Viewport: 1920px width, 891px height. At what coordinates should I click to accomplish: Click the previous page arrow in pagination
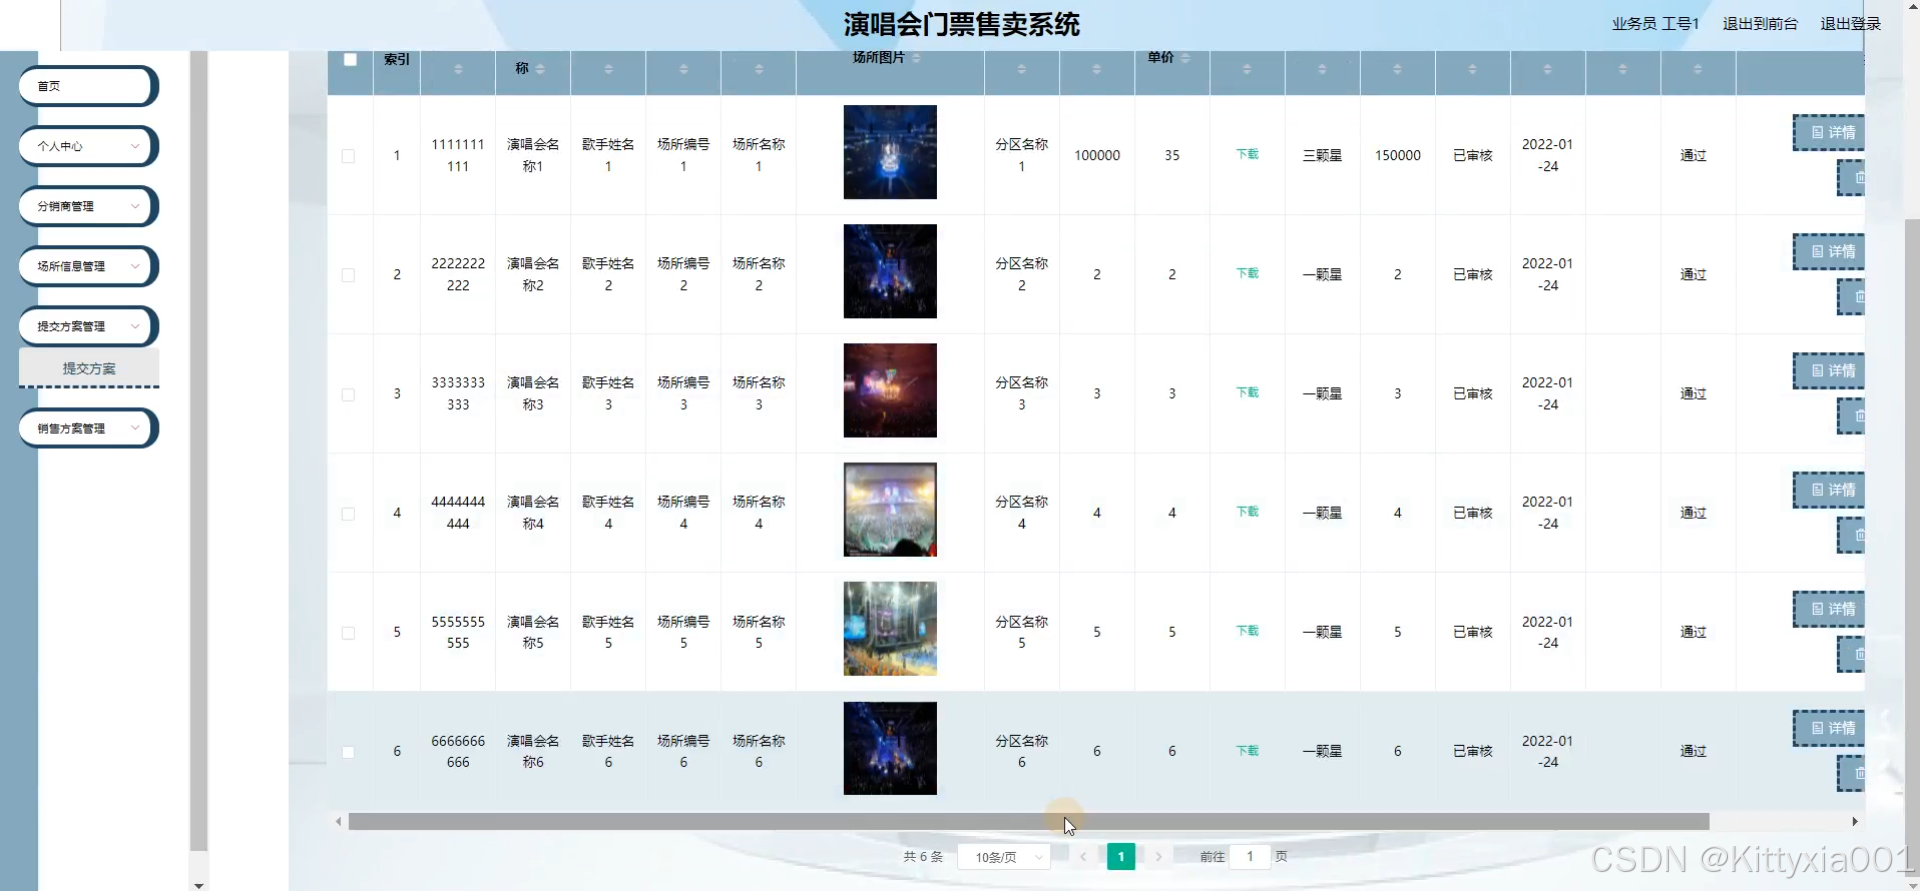click(x=1083, y=857)
